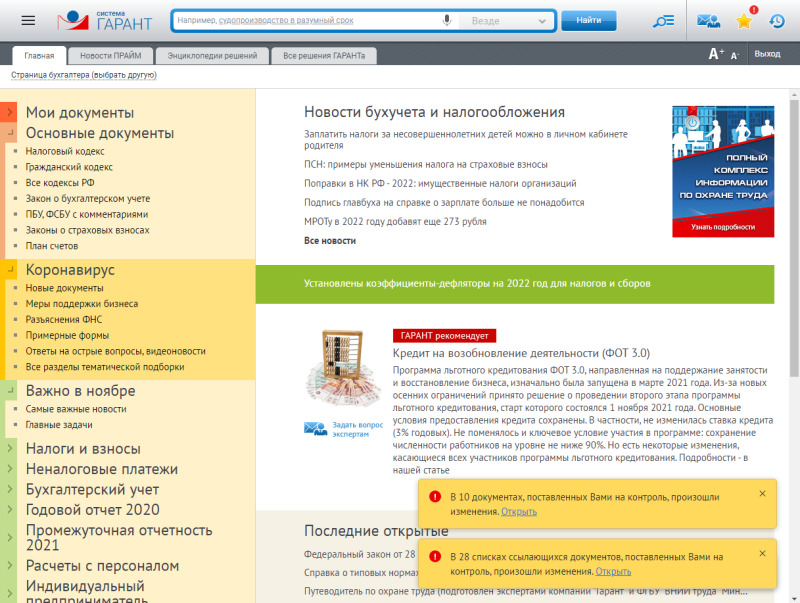Collapse Коронавирус section
This screenshot has height=603, width=800.
tap(10, 269)
